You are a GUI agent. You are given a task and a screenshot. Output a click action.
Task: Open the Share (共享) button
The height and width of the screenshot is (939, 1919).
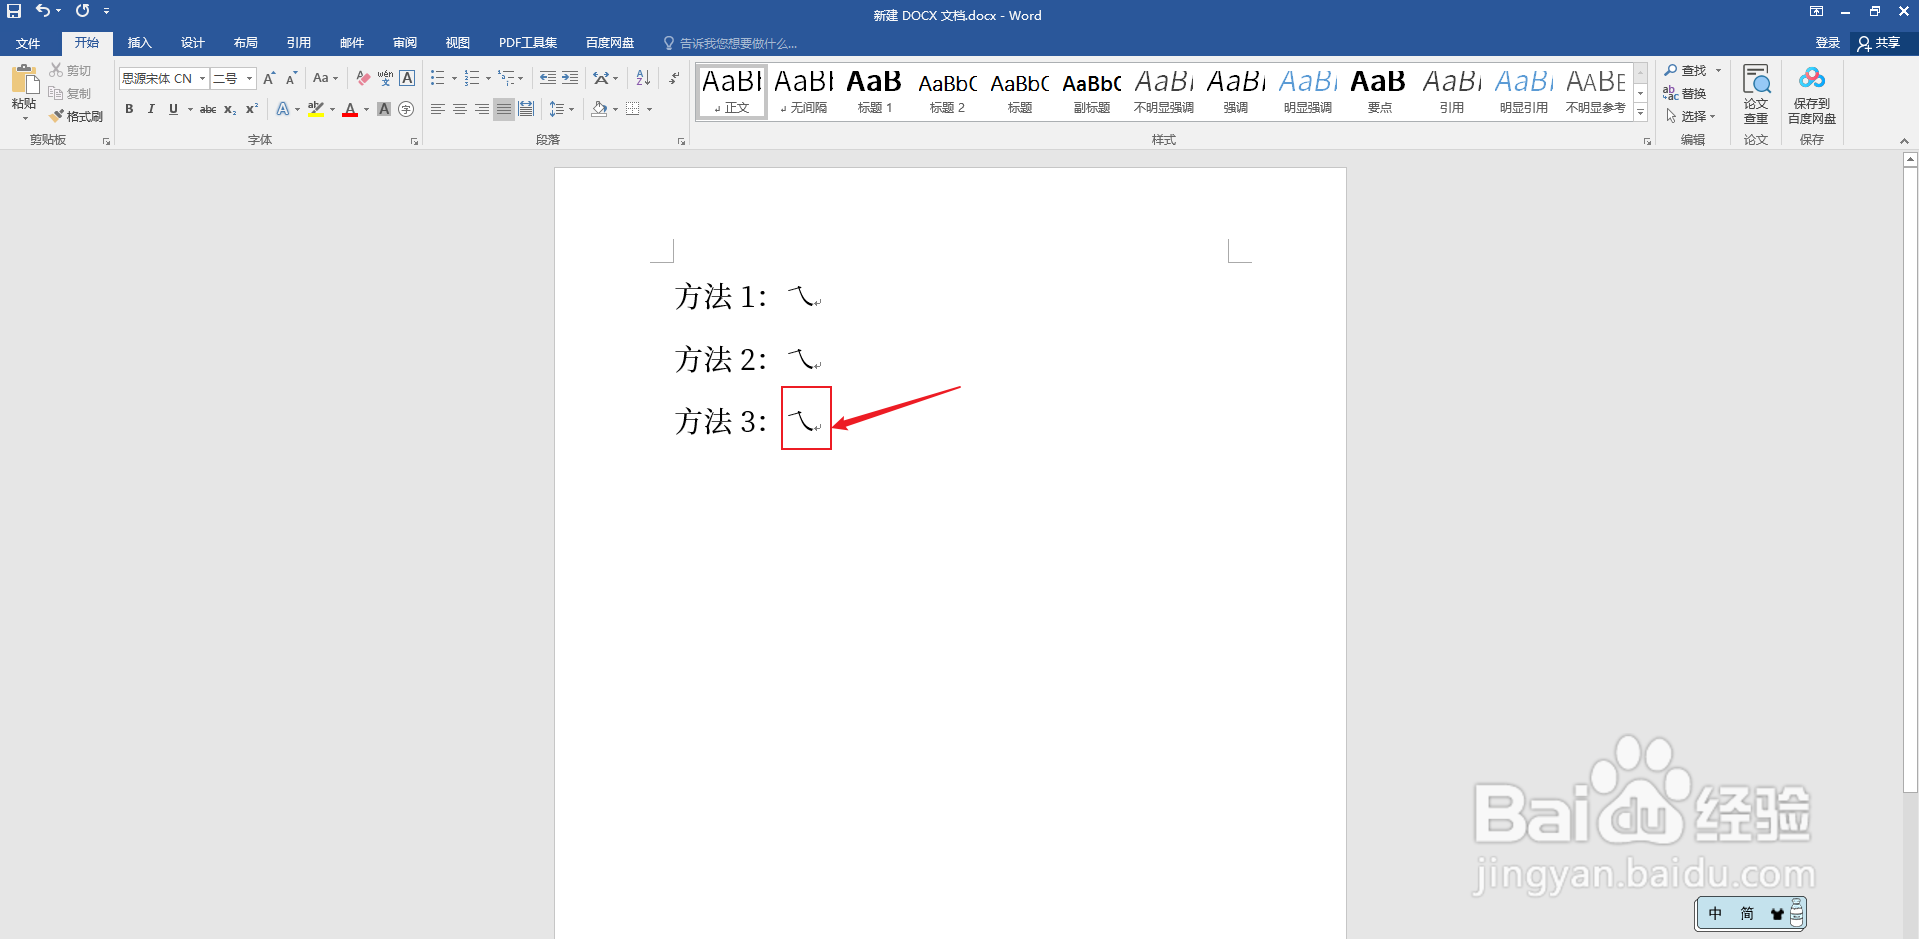(1880, 43)
